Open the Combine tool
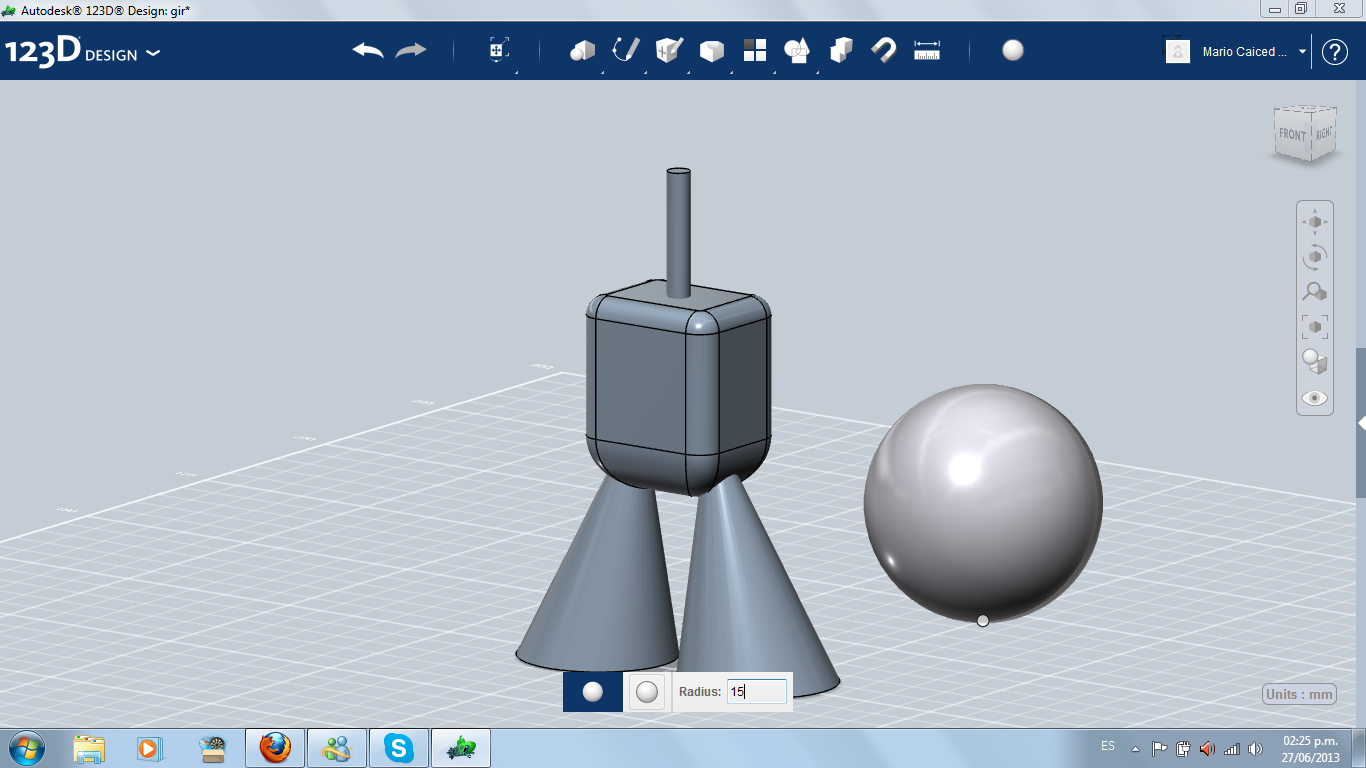The image size is (1366, 768). [841, 50]
